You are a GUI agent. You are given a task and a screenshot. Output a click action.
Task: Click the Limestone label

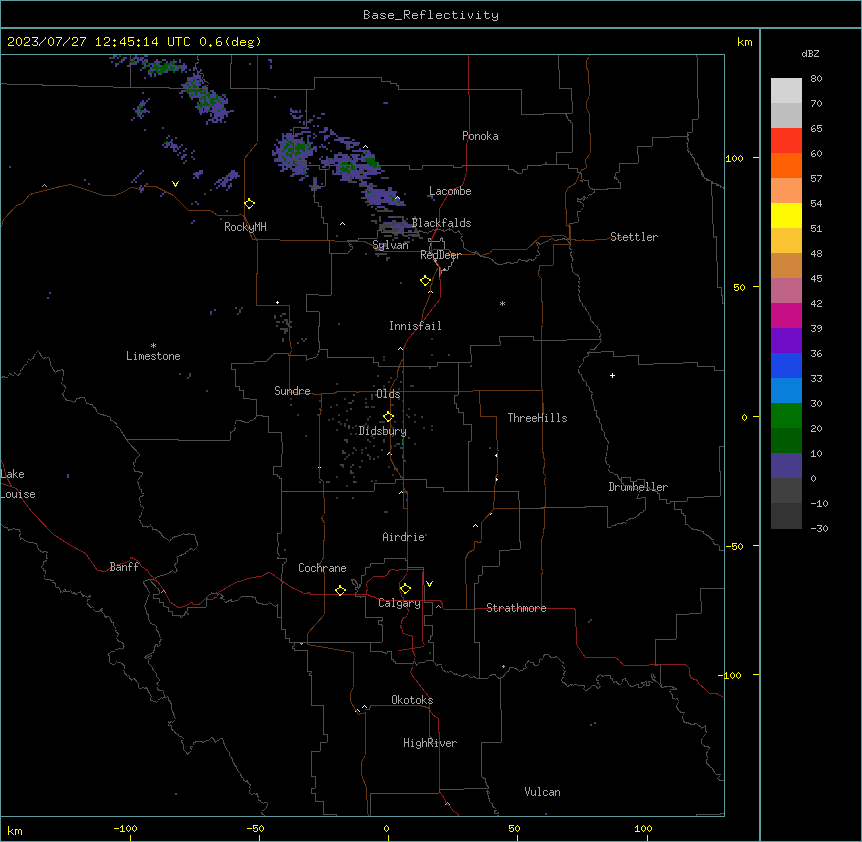(153, 356)
